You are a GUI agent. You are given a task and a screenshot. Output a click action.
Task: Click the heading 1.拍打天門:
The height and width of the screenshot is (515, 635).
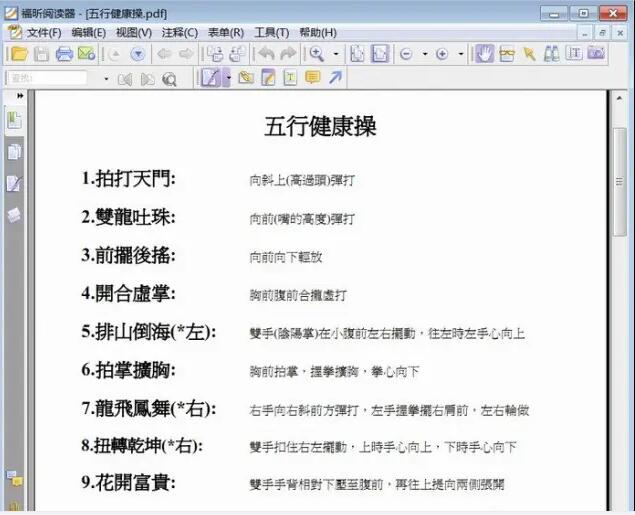pyautogui.click(x=128, y=179)
